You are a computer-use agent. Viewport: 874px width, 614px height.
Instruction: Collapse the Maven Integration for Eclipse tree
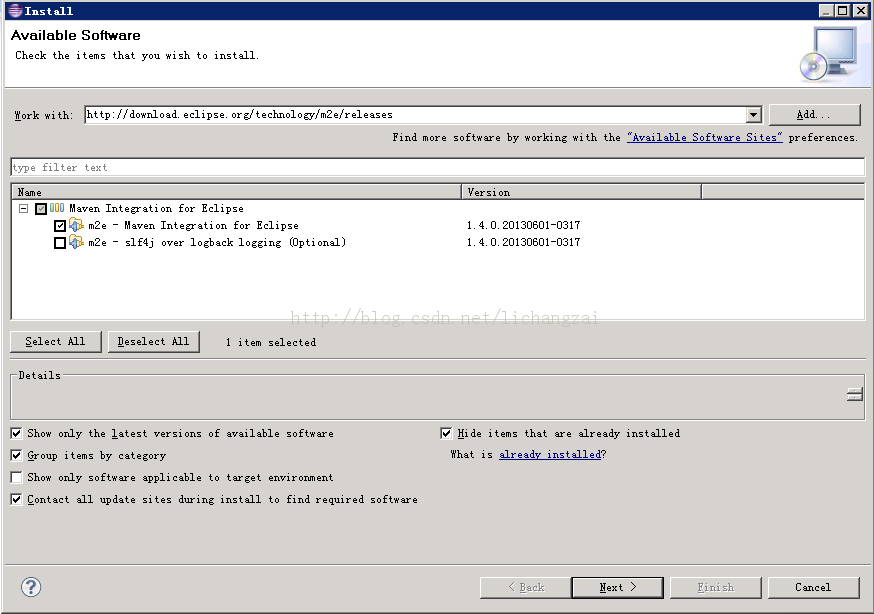pyautogui.click(x=23, y=209)
